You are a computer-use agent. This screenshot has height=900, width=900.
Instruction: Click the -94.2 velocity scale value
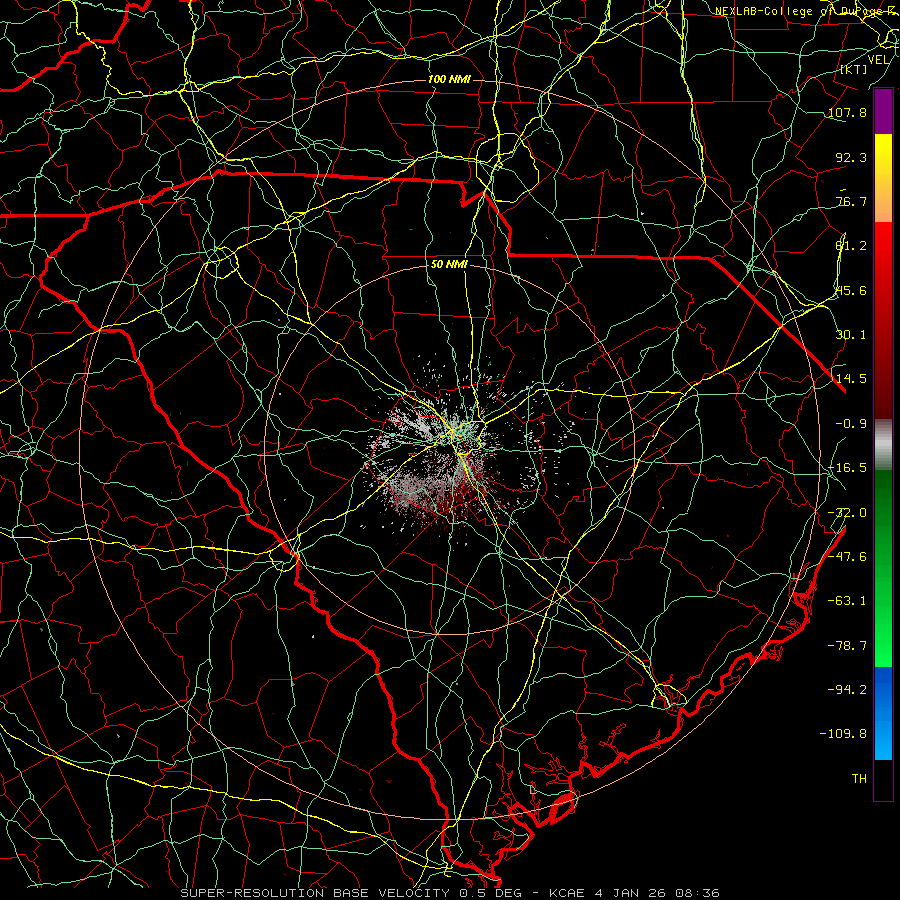[847, 690]
